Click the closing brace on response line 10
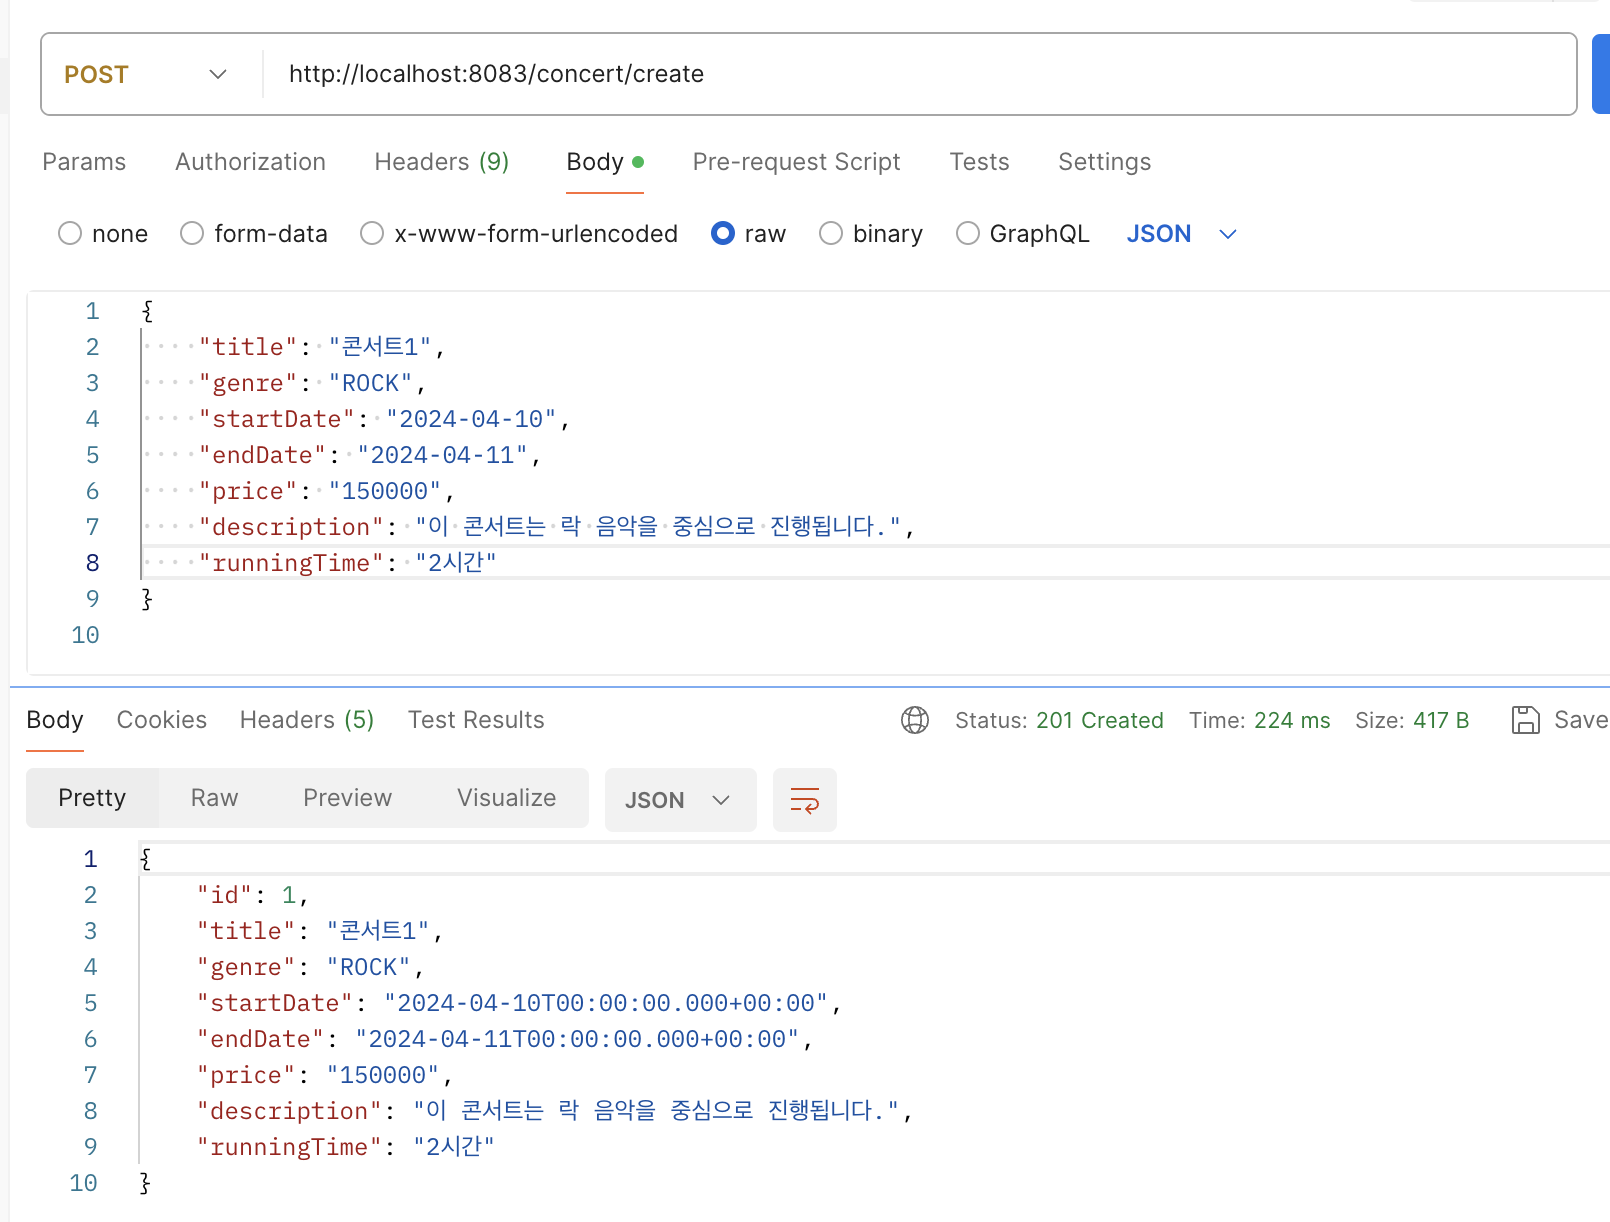This screenshot has height=1222, width=1610. coord(145,1183)
